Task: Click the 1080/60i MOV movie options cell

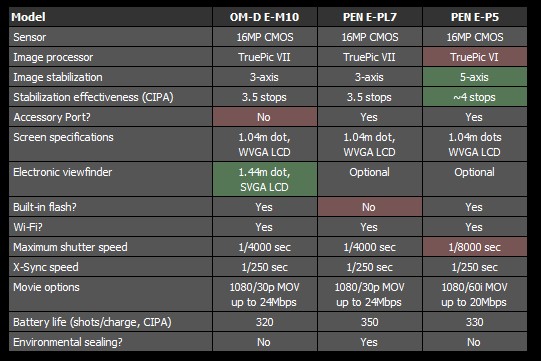Action: pos(475,294)
